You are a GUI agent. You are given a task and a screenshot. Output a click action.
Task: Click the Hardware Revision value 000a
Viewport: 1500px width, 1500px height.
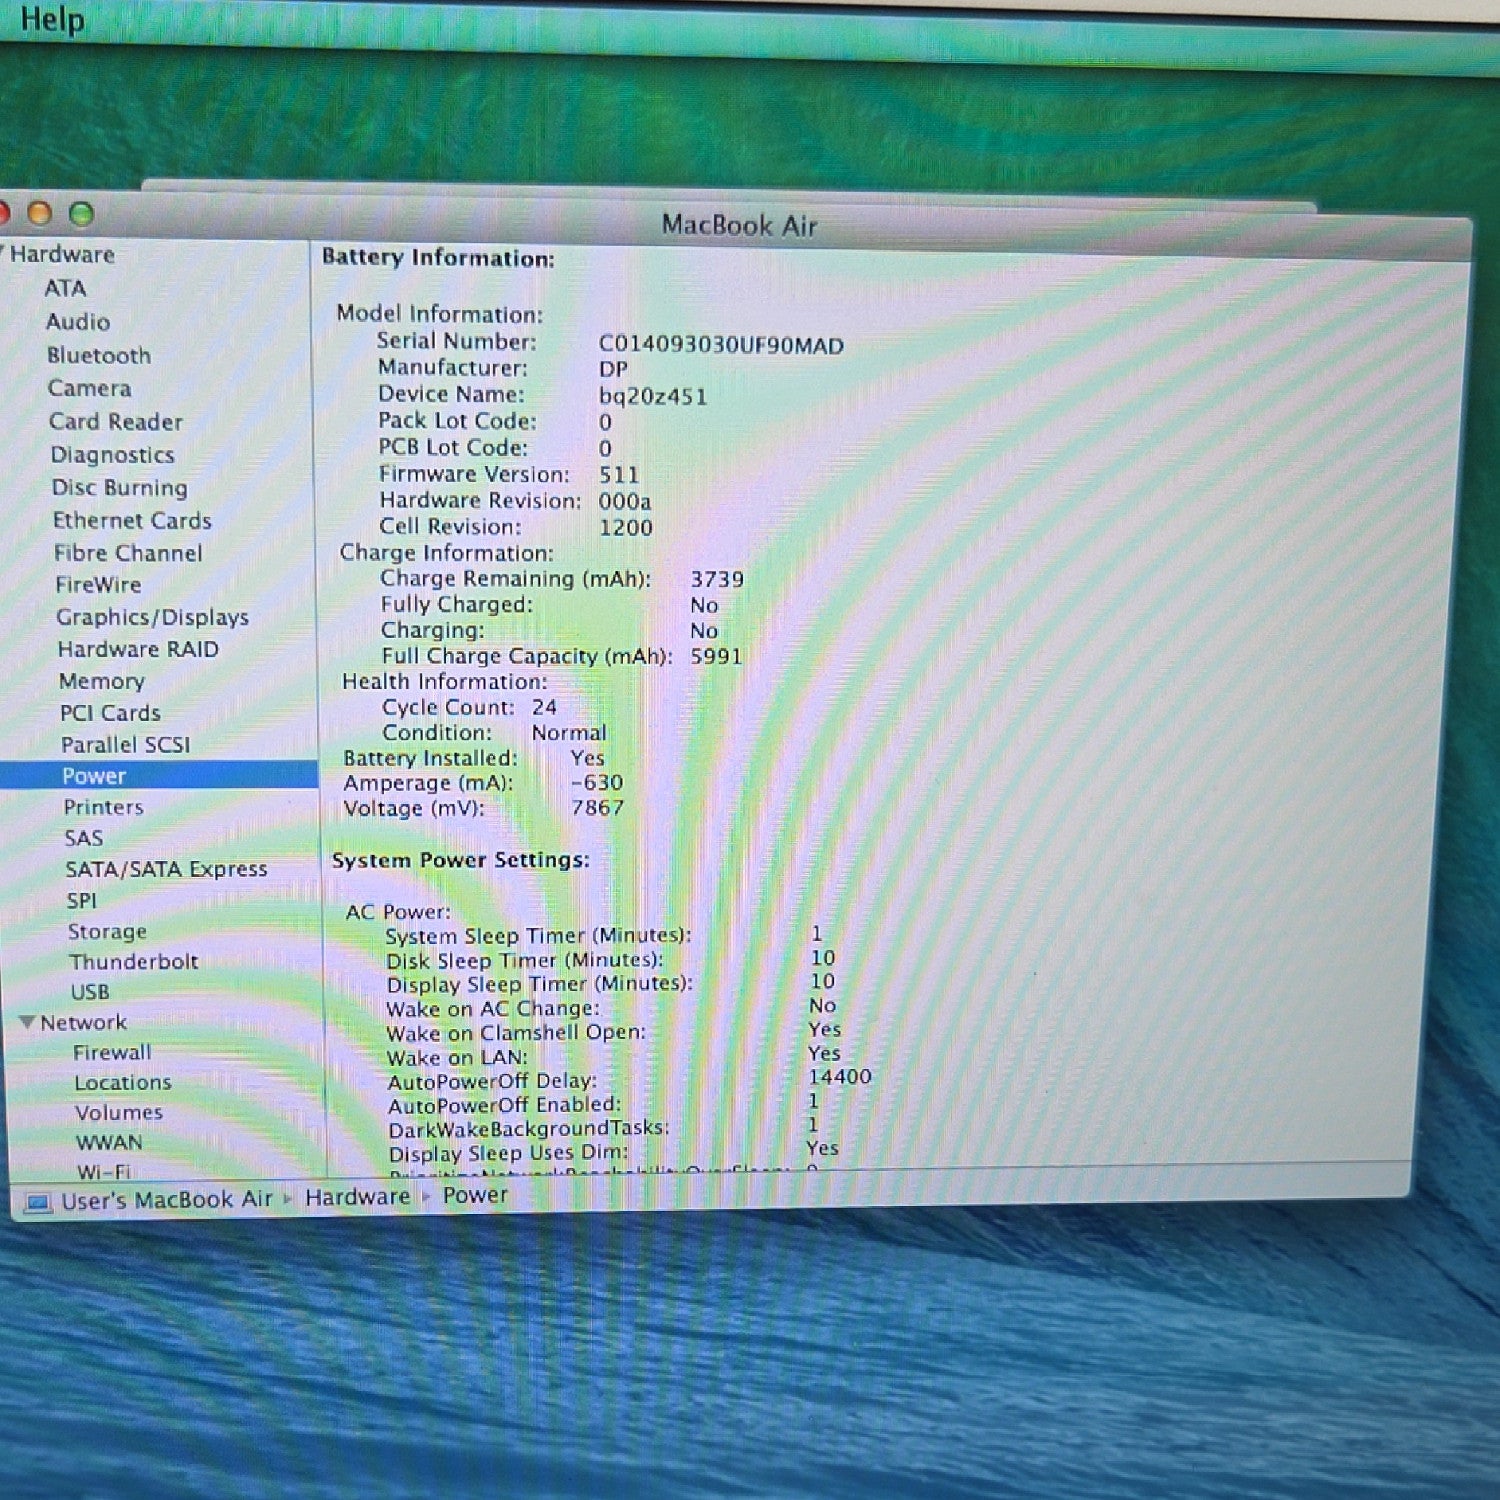pos(625,501)
